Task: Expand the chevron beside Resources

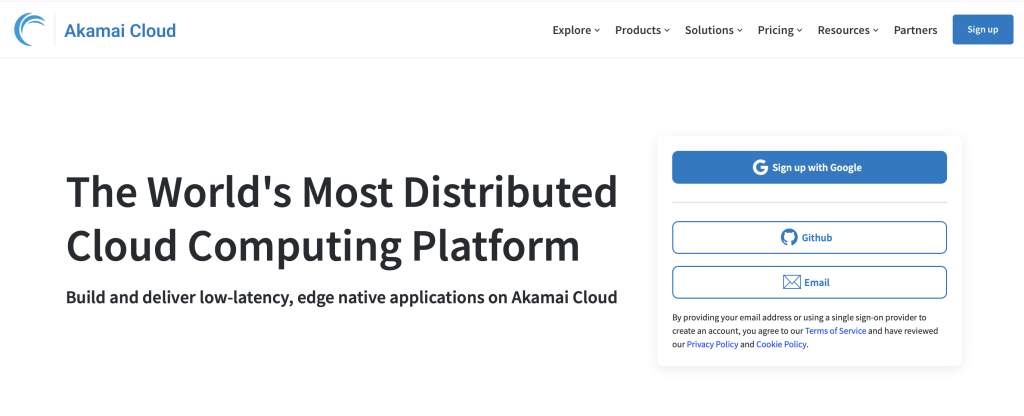Action: click(875, 31)
